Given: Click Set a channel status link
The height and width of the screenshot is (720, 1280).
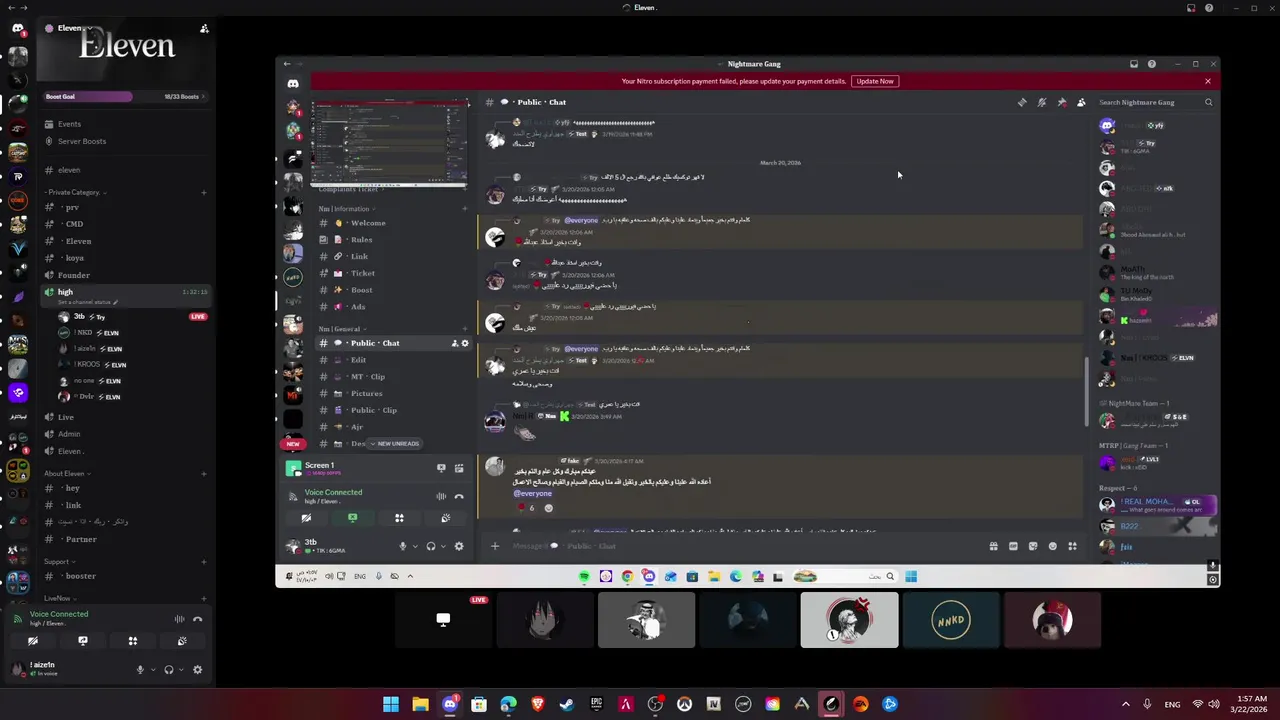Looking at the screenshot, I should 86,302.
